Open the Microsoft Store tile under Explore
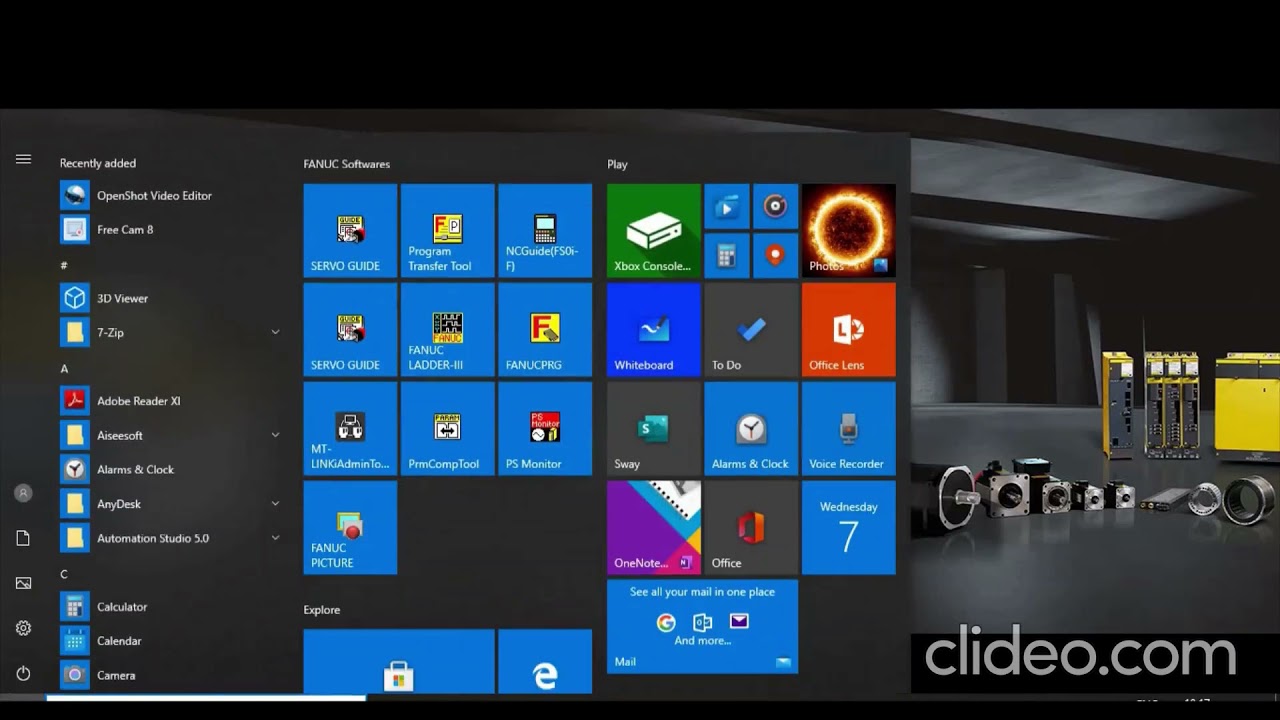The height and width of the screenshot is (720, 1280). click(x=399, y=661)
